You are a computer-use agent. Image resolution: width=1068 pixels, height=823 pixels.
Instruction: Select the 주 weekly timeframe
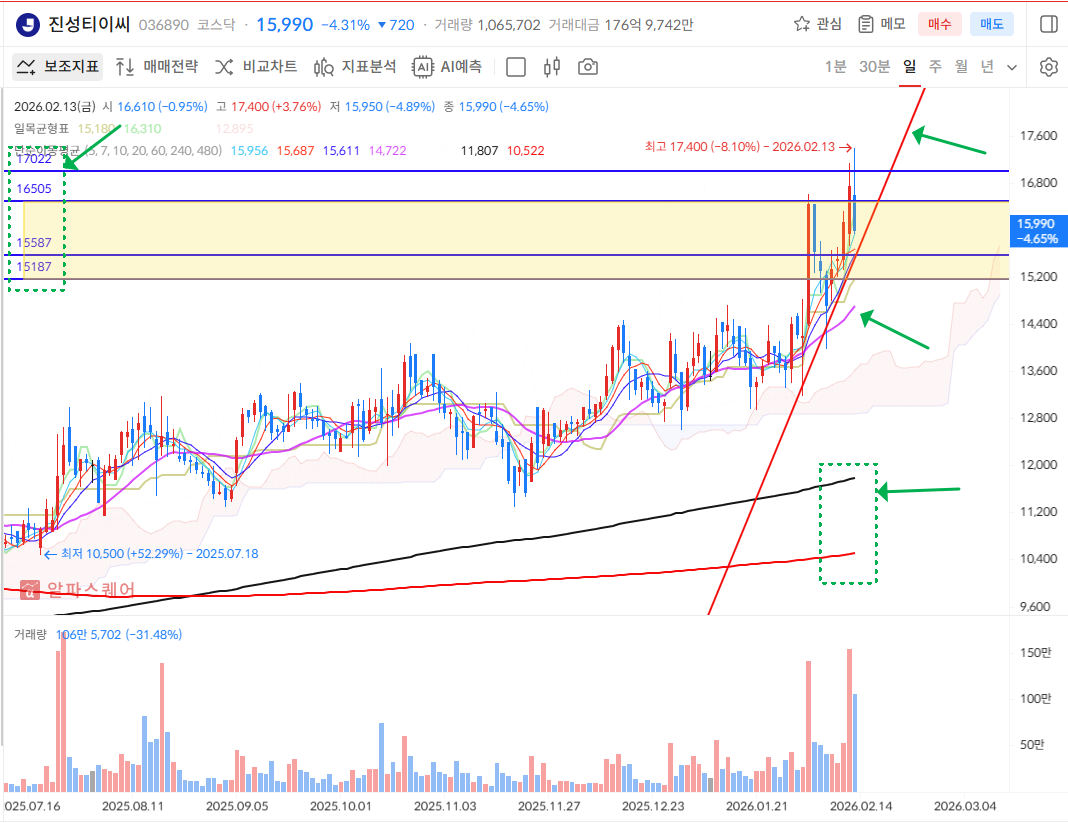935,67
